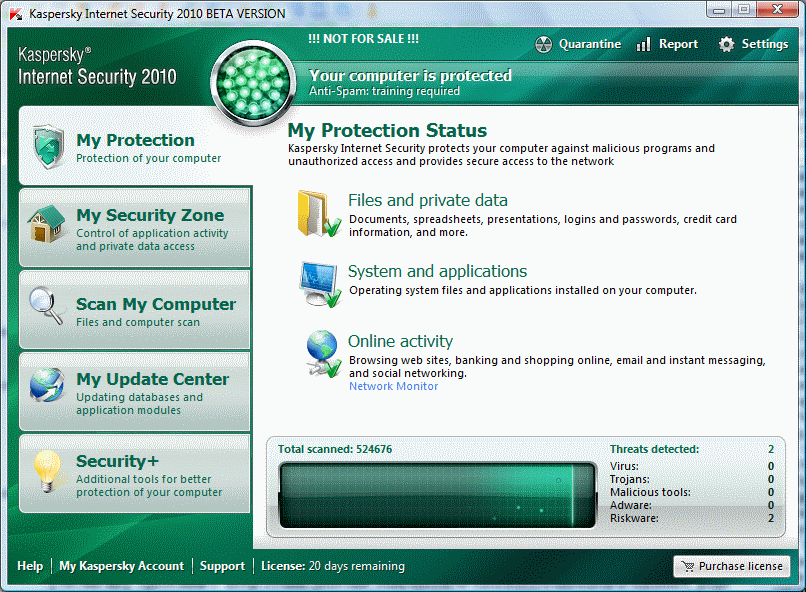Click Your computer is protected status
806x592 pixels.
[410, 75]
